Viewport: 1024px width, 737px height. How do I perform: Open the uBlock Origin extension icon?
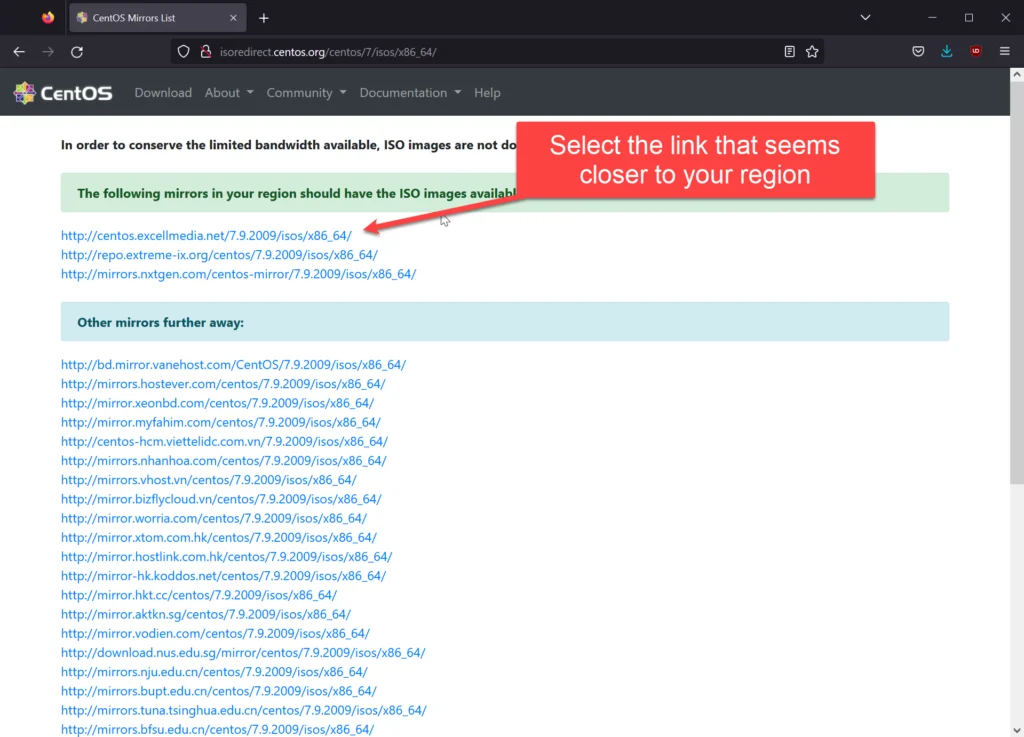(x=975, y=51)
